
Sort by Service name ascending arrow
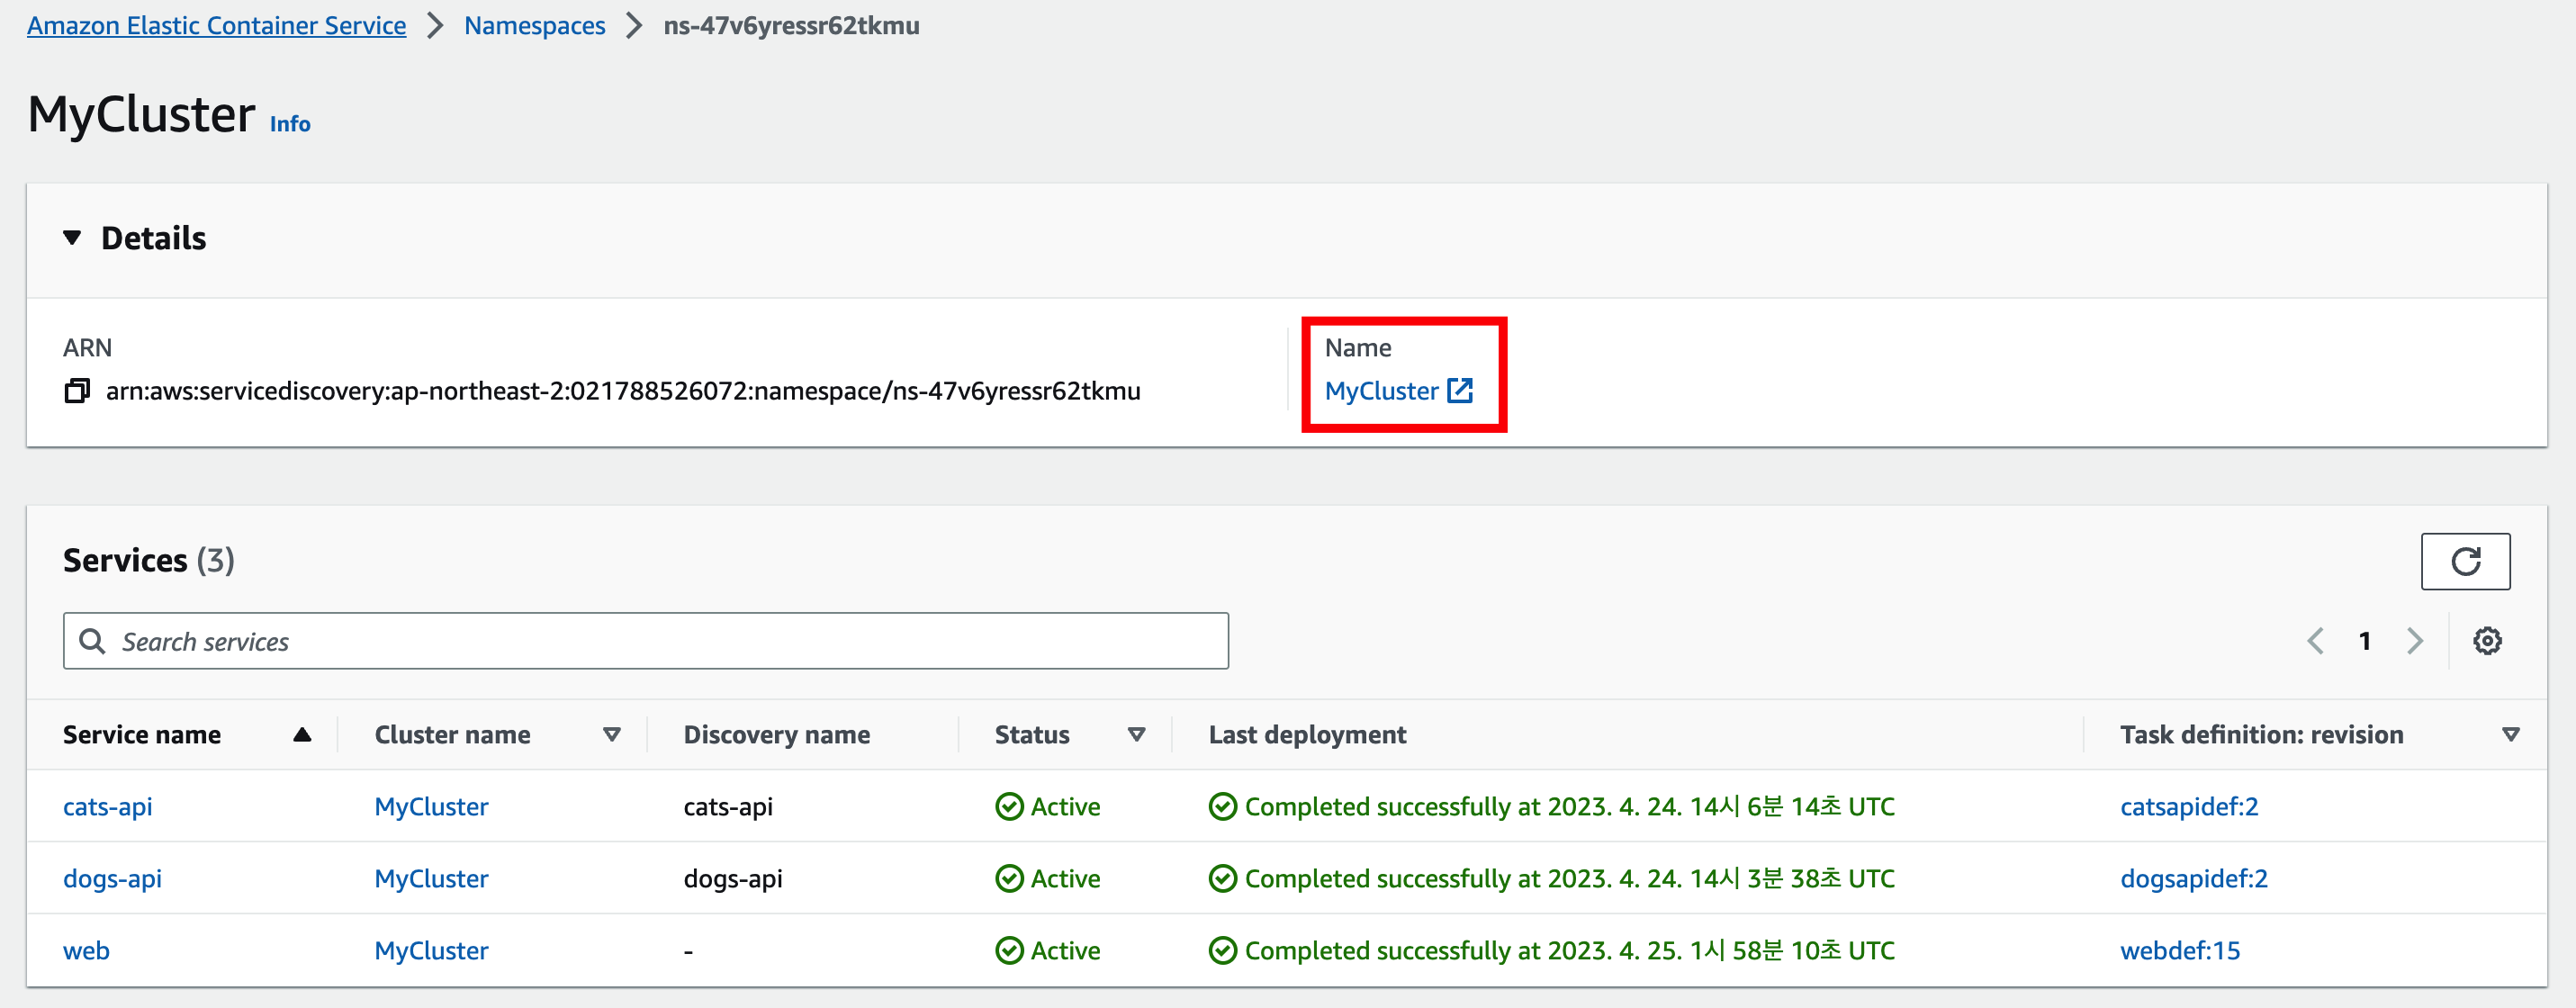[x=302, y=735]
